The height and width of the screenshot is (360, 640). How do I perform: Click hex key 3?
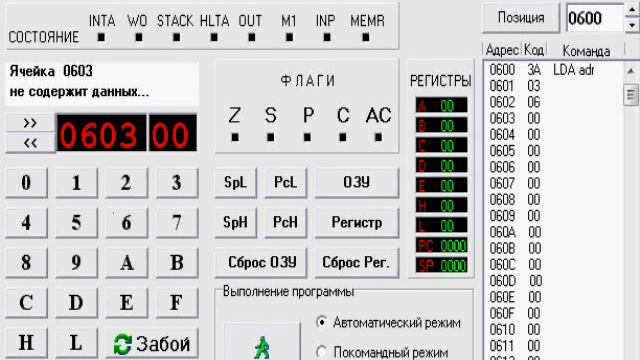point(177,182)
